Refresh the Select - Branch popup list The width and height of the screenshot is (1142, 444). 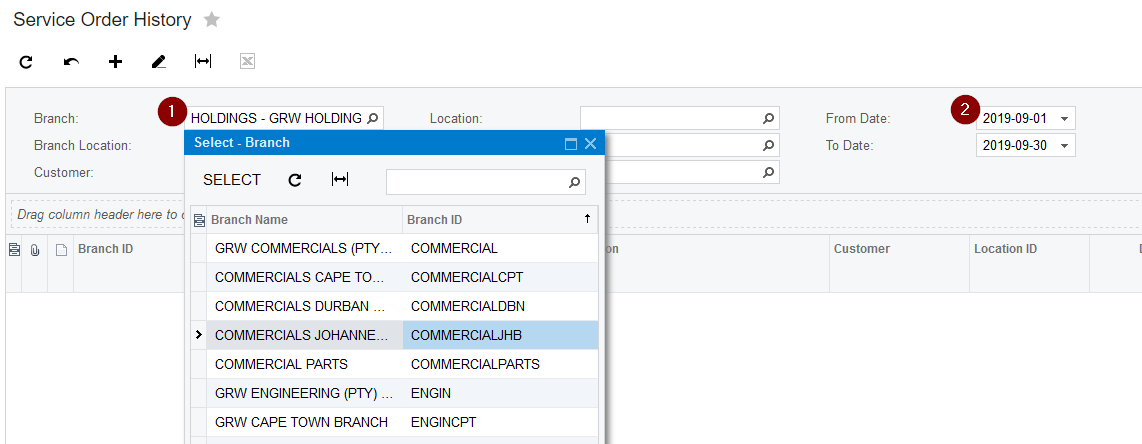click(x=295, y=180)
